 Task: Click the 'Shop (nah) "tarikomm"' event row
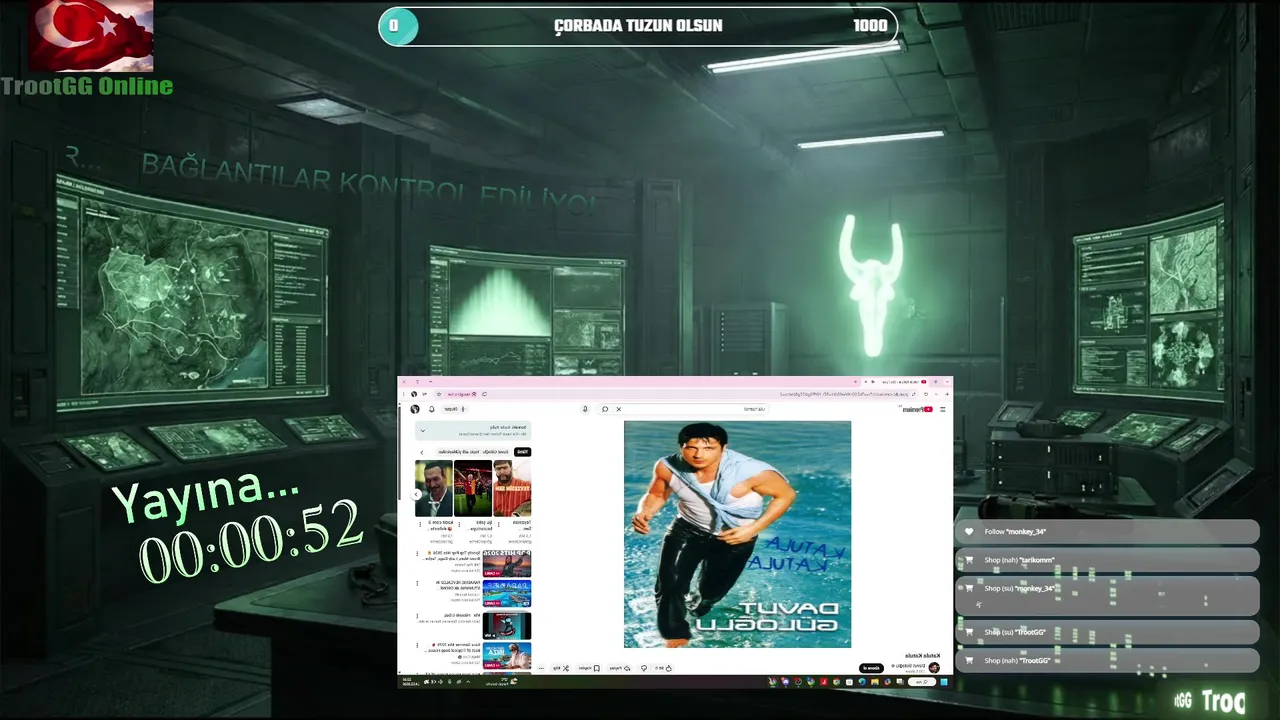1107,560
